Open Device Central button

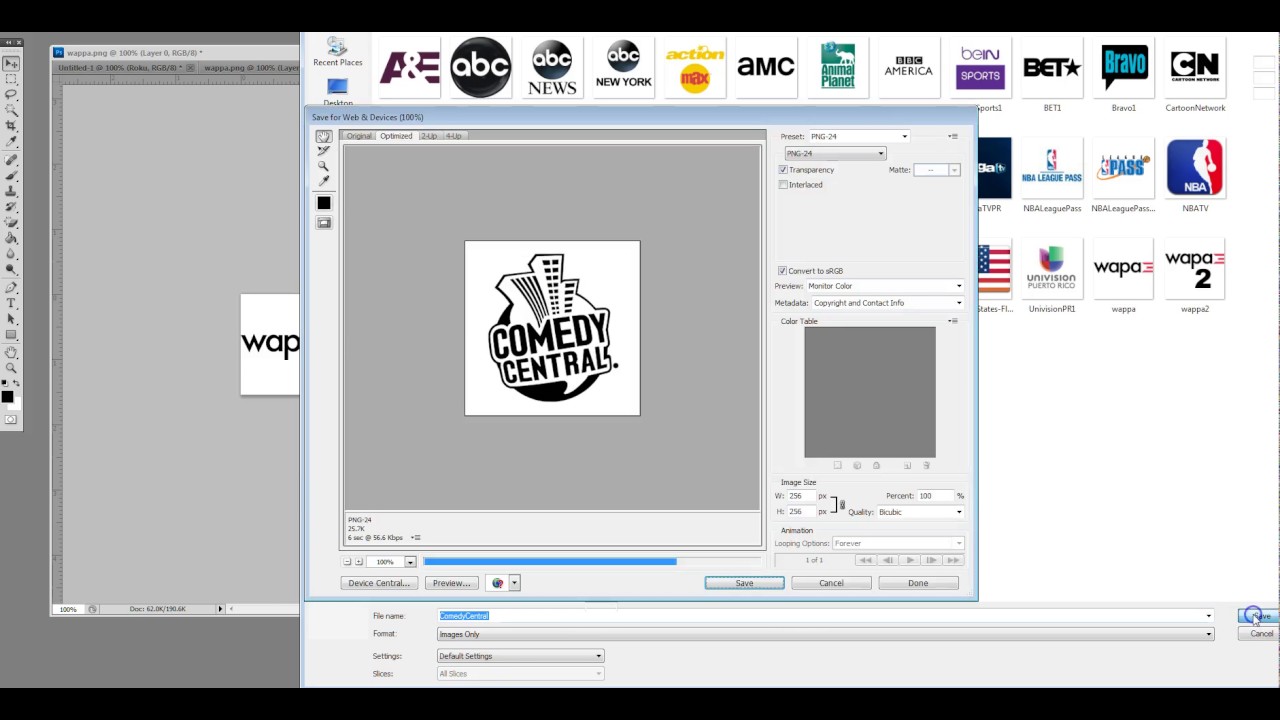[x=379, y=583]
